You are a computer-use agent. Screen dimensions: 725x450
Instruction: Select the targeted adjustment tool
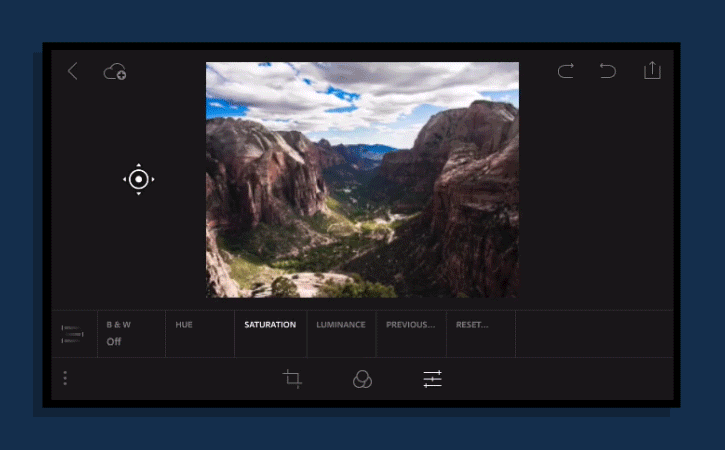(x=139, y=179)
